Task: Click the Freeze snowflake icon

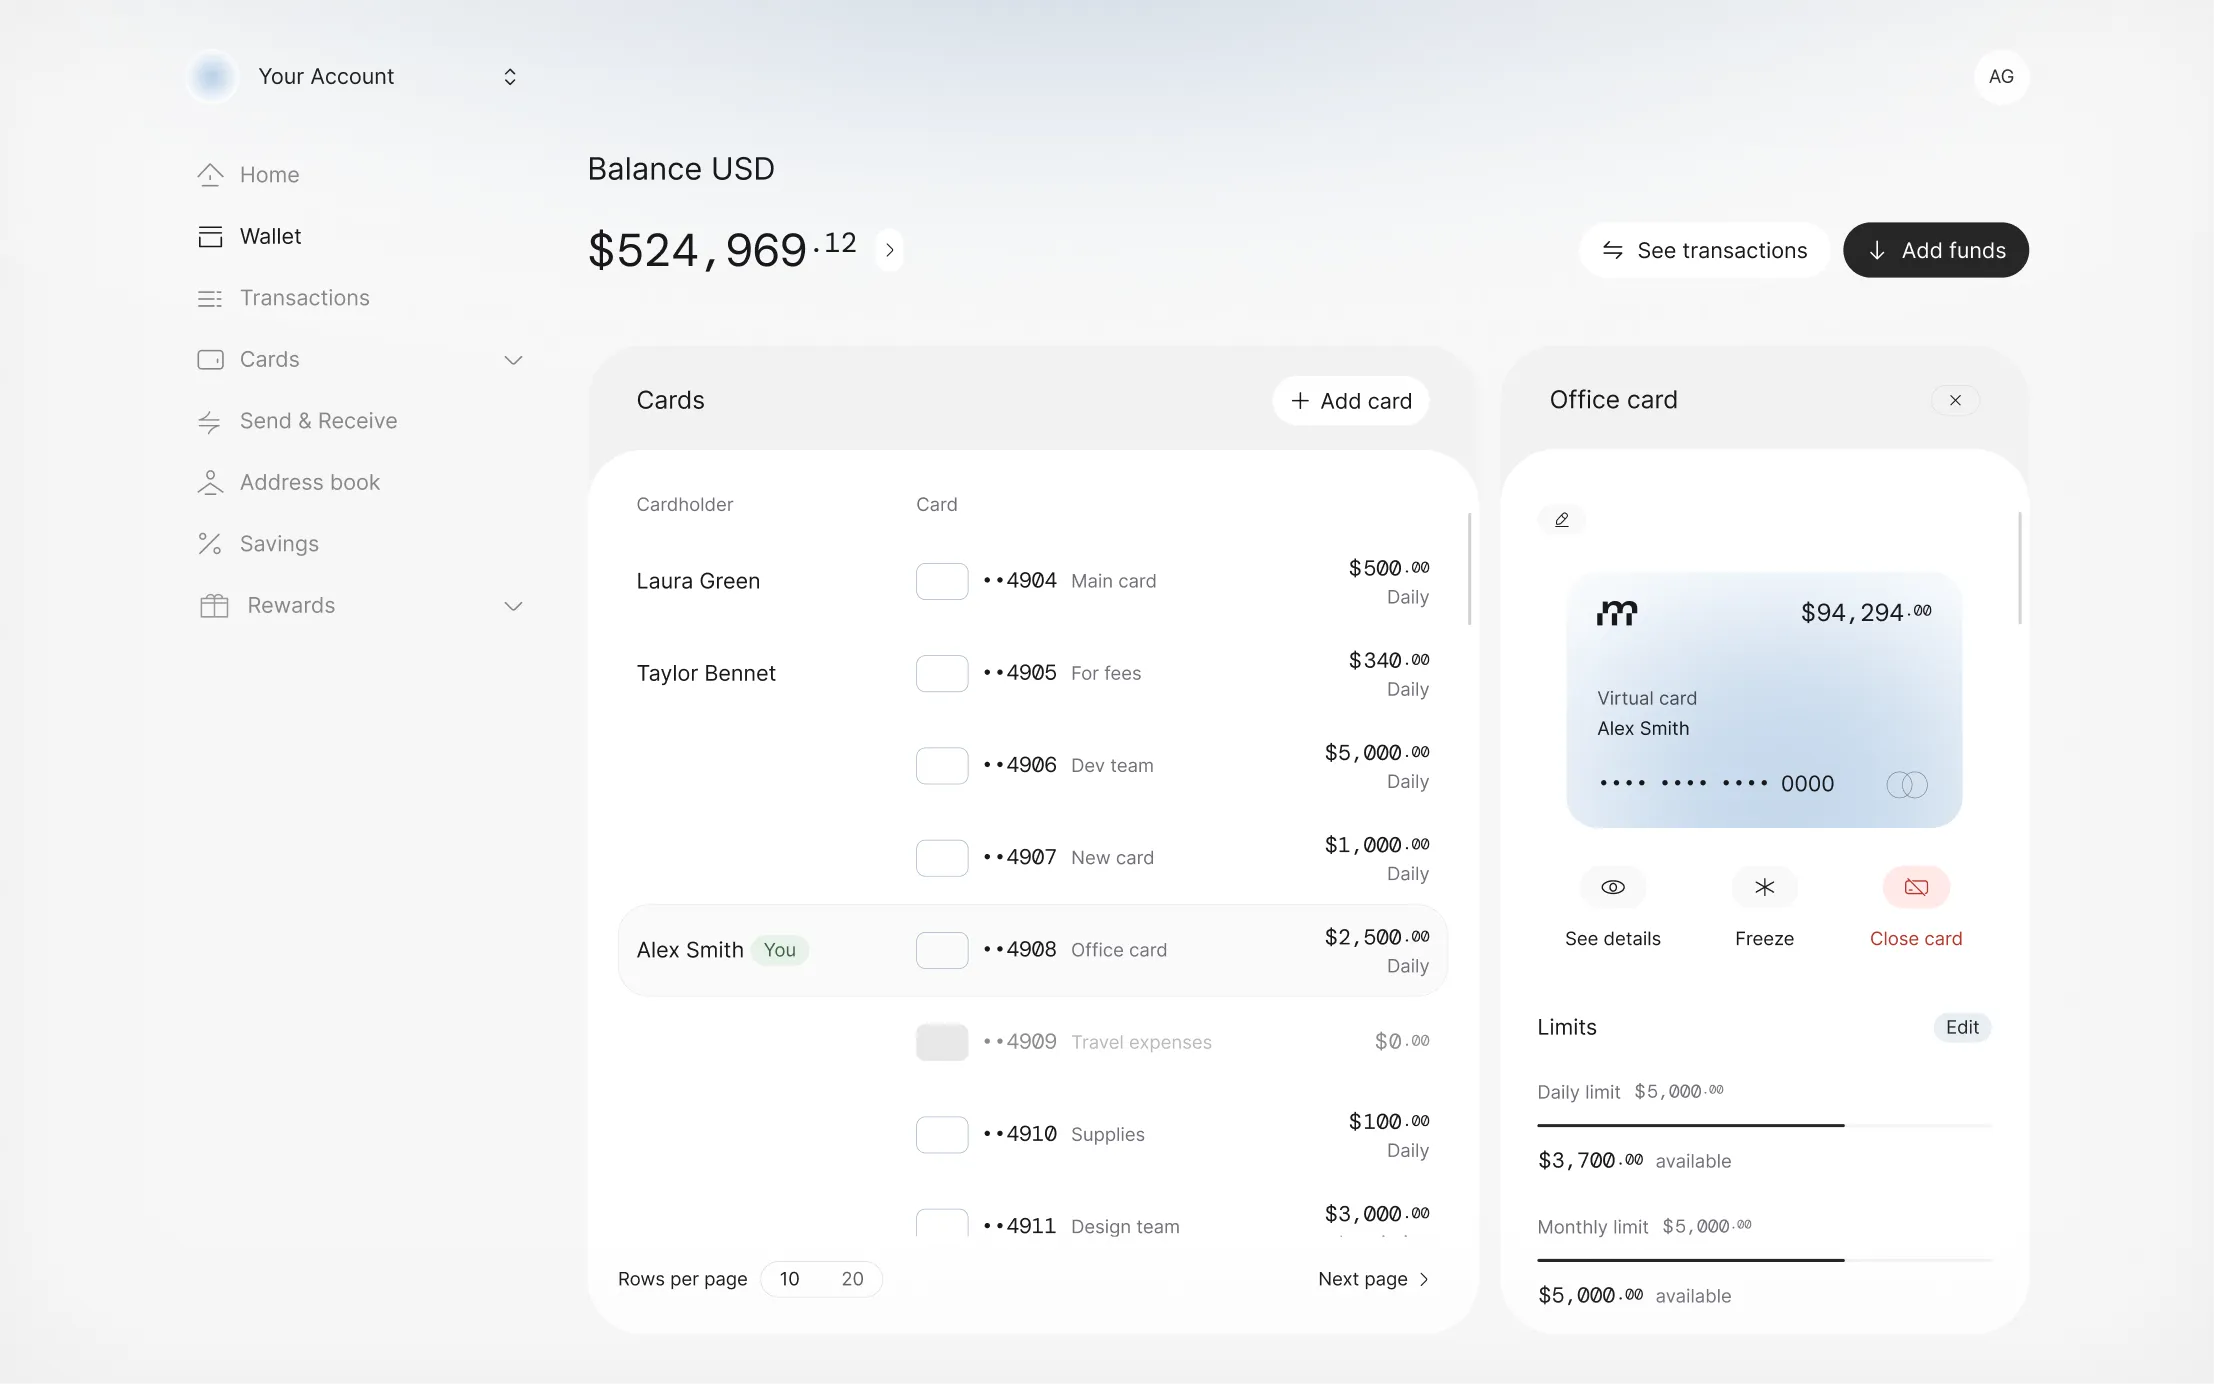Action: click(x=1764, y=887)
